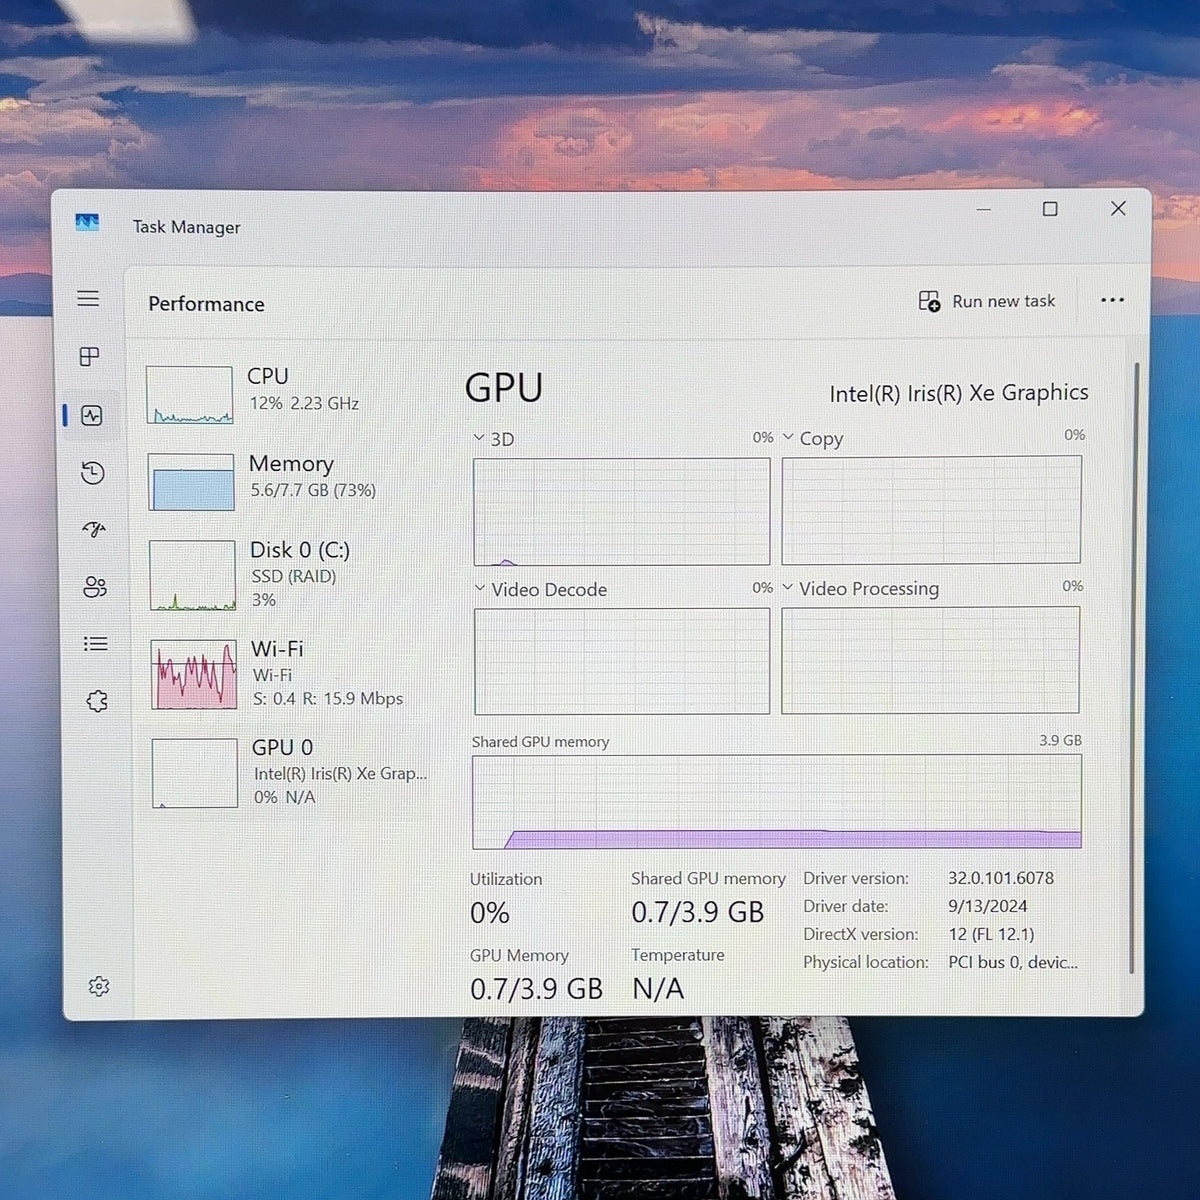Viewport: 1200px width, 1200px height.
Task: Open the three-dots more options menu
Action: click(1112, 300)
